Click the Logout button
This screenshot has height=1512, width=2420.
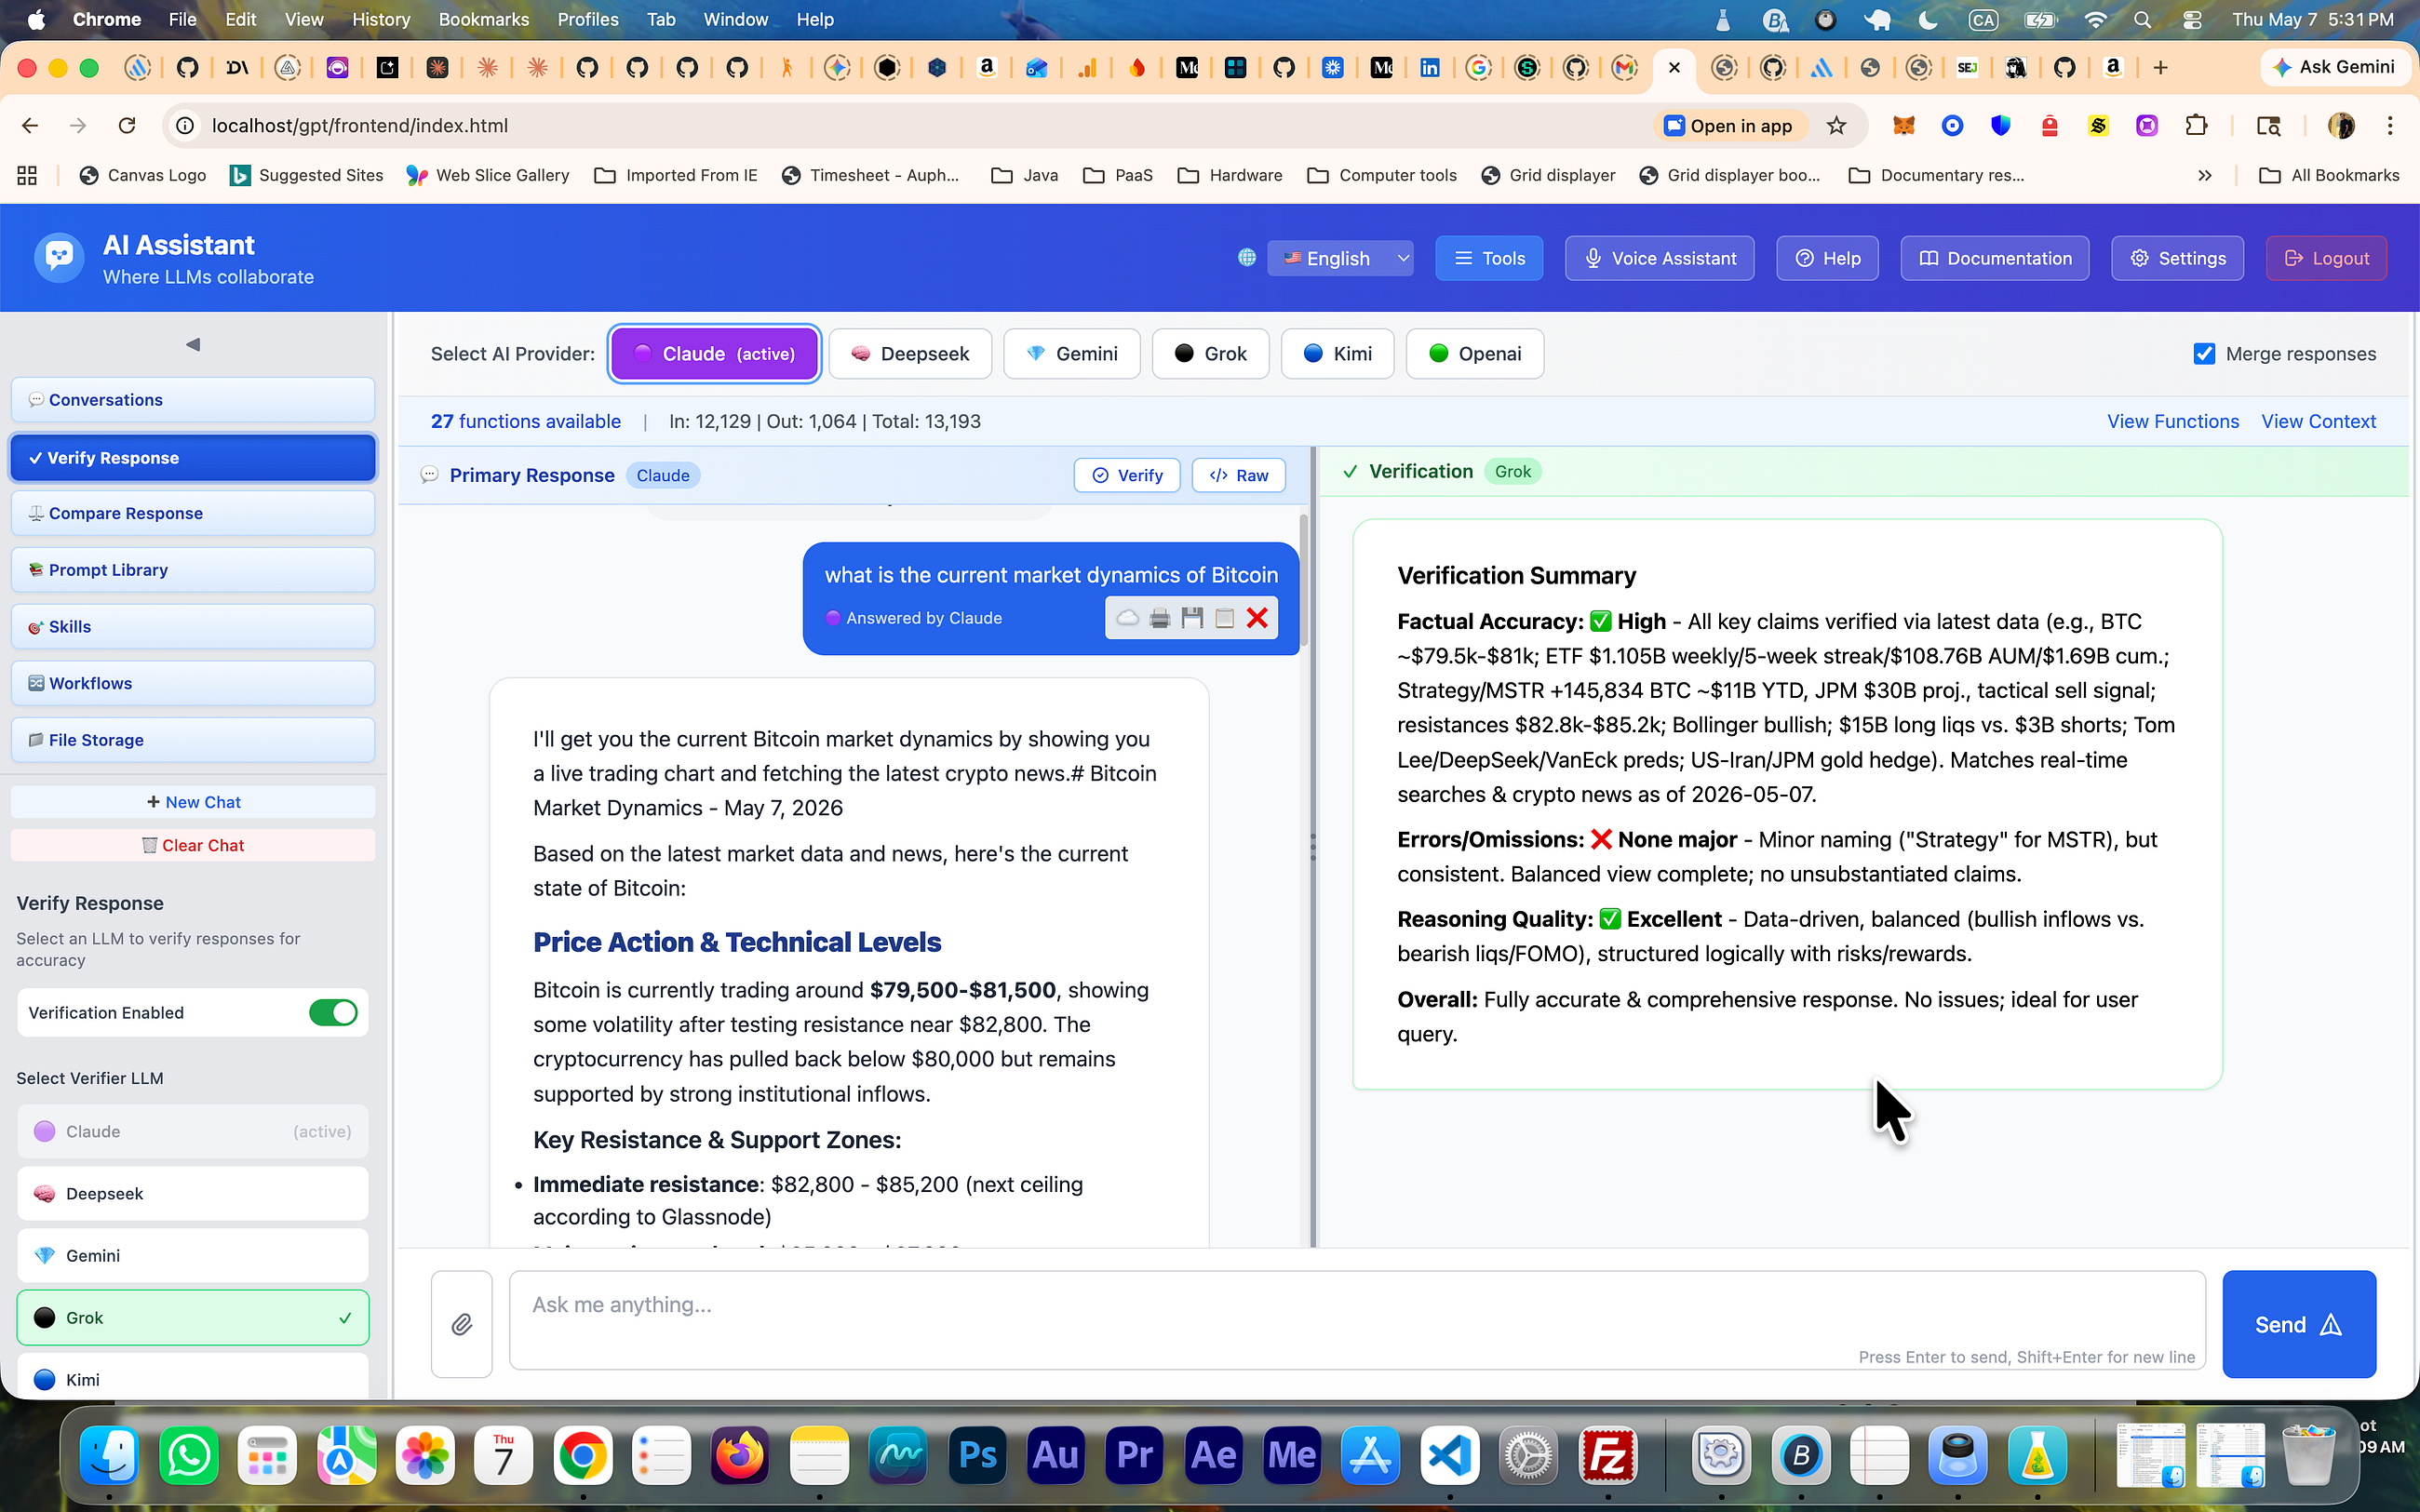pyautogui.click(x=2326, y=258)
